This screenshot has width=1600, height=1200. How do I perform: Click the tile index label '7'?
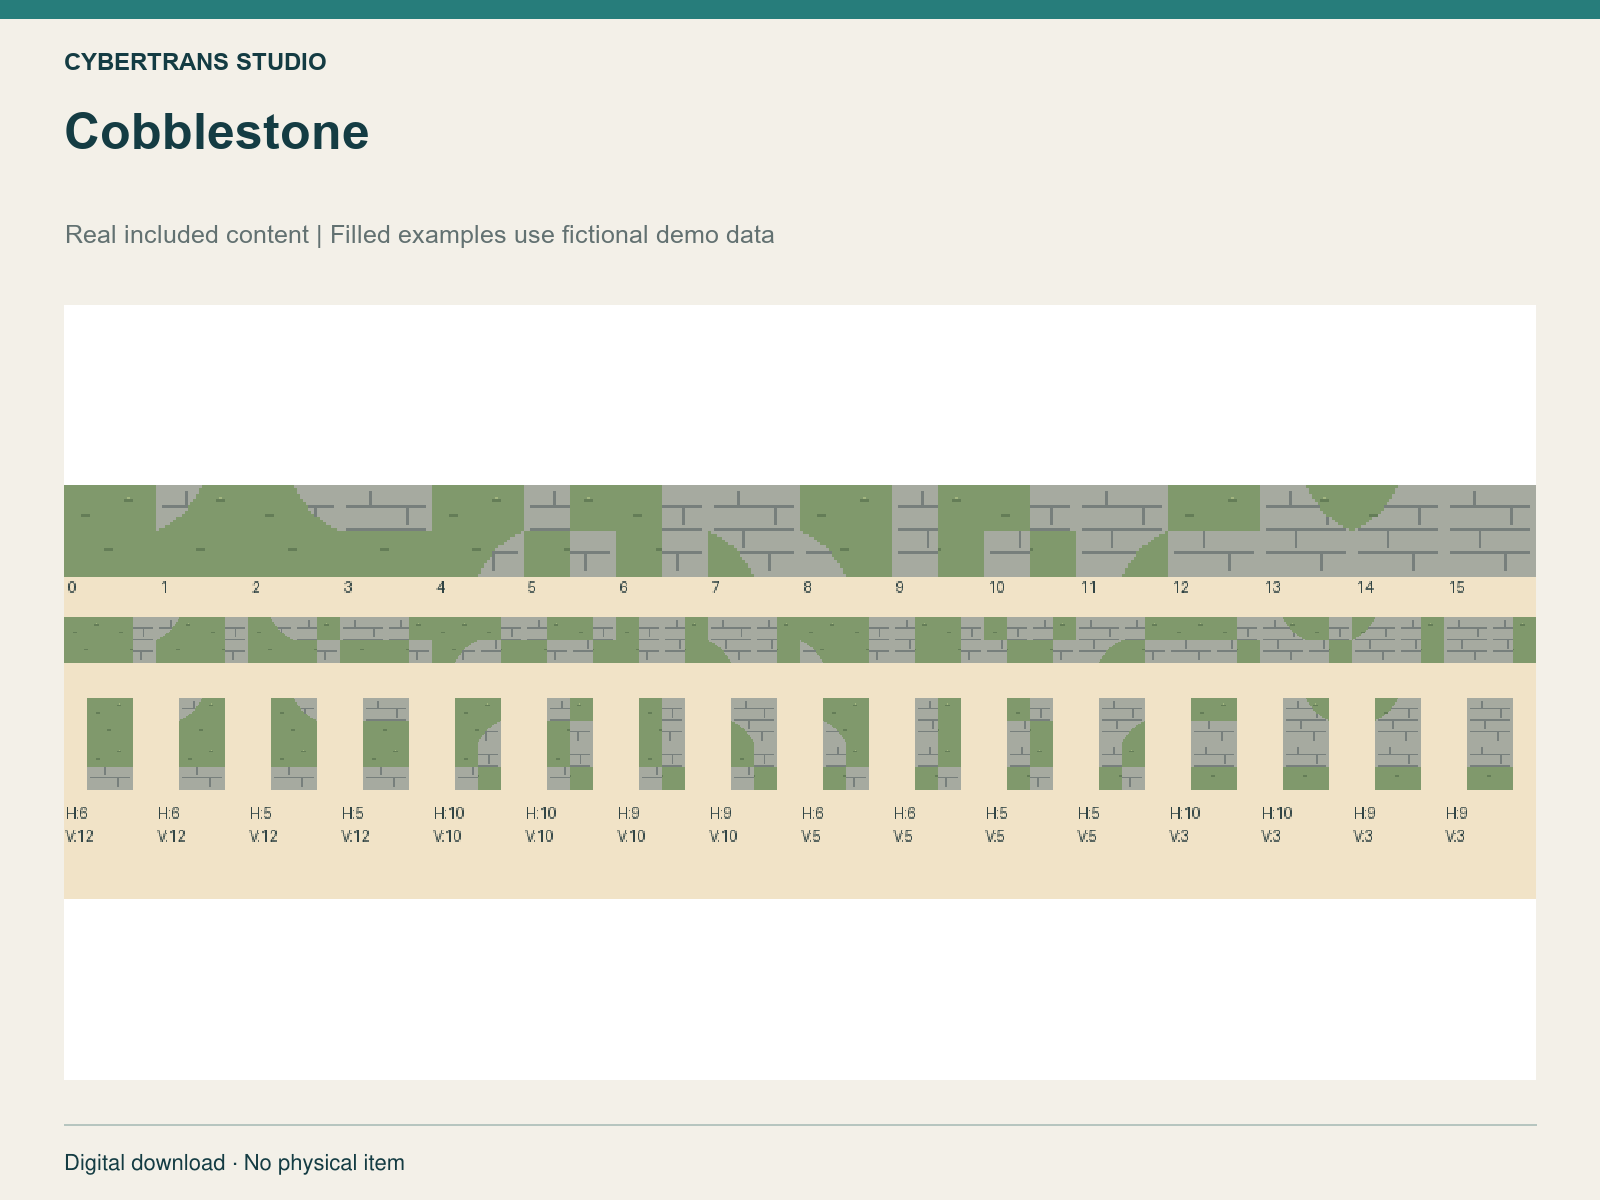point(715,588)
